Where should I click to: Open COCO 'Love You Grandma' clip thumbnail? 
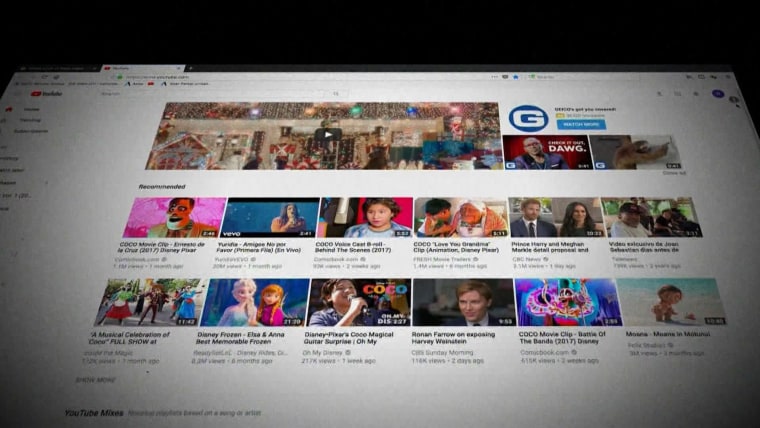coord(461,217)
